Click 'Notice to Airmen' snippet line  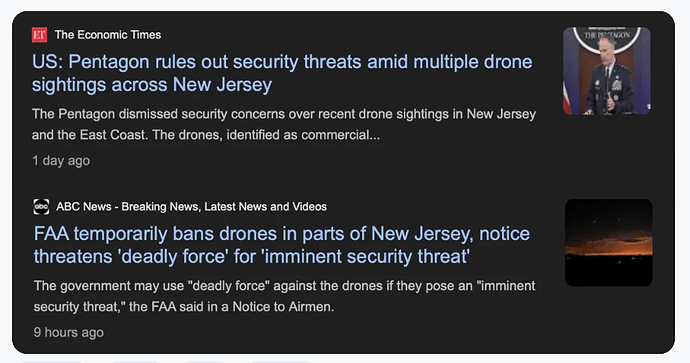tap(184, 307)
